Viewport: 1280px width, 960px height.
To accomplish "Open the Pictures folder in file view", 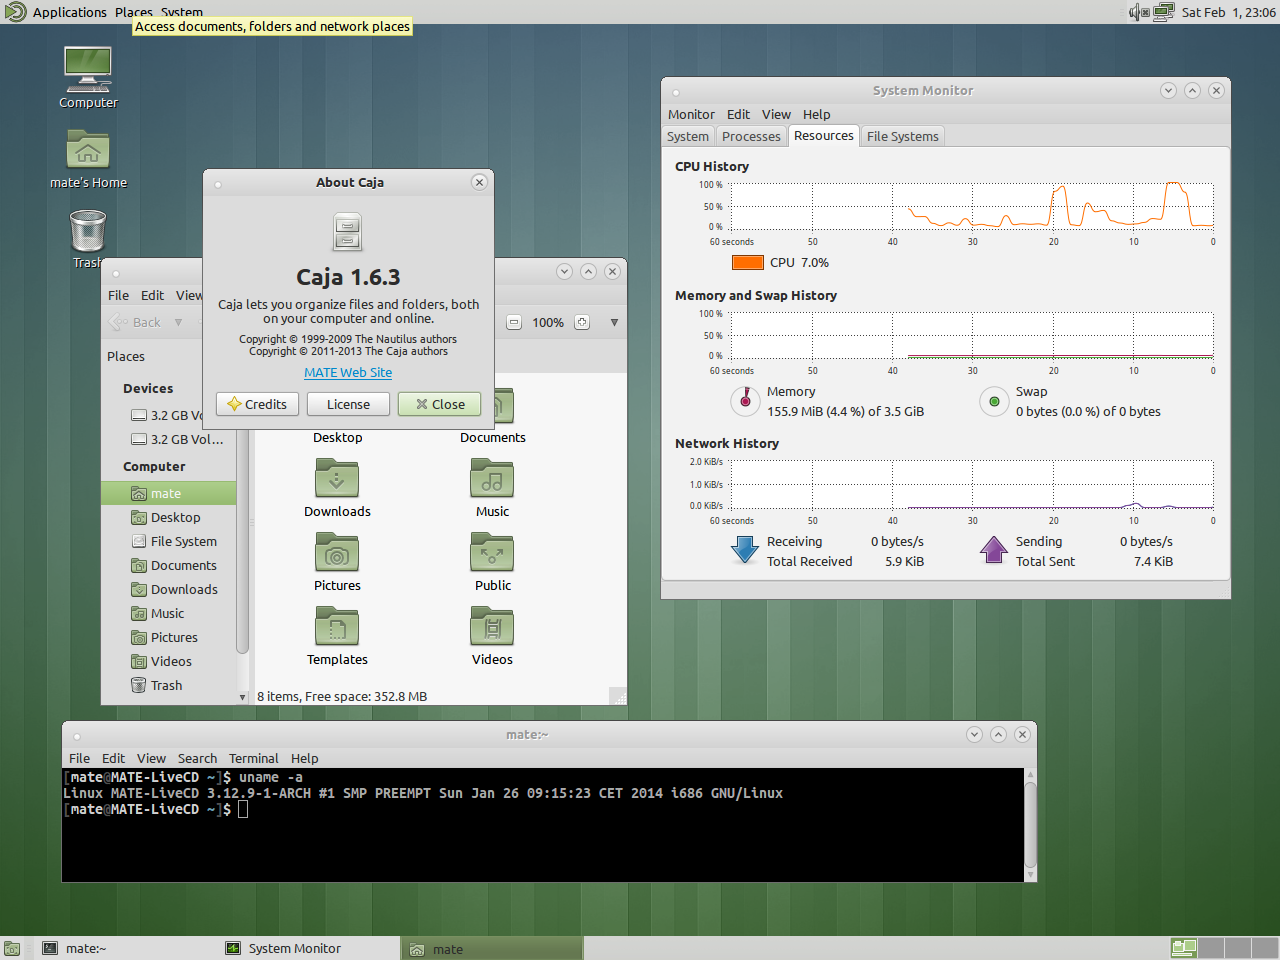I will (337, 554).
